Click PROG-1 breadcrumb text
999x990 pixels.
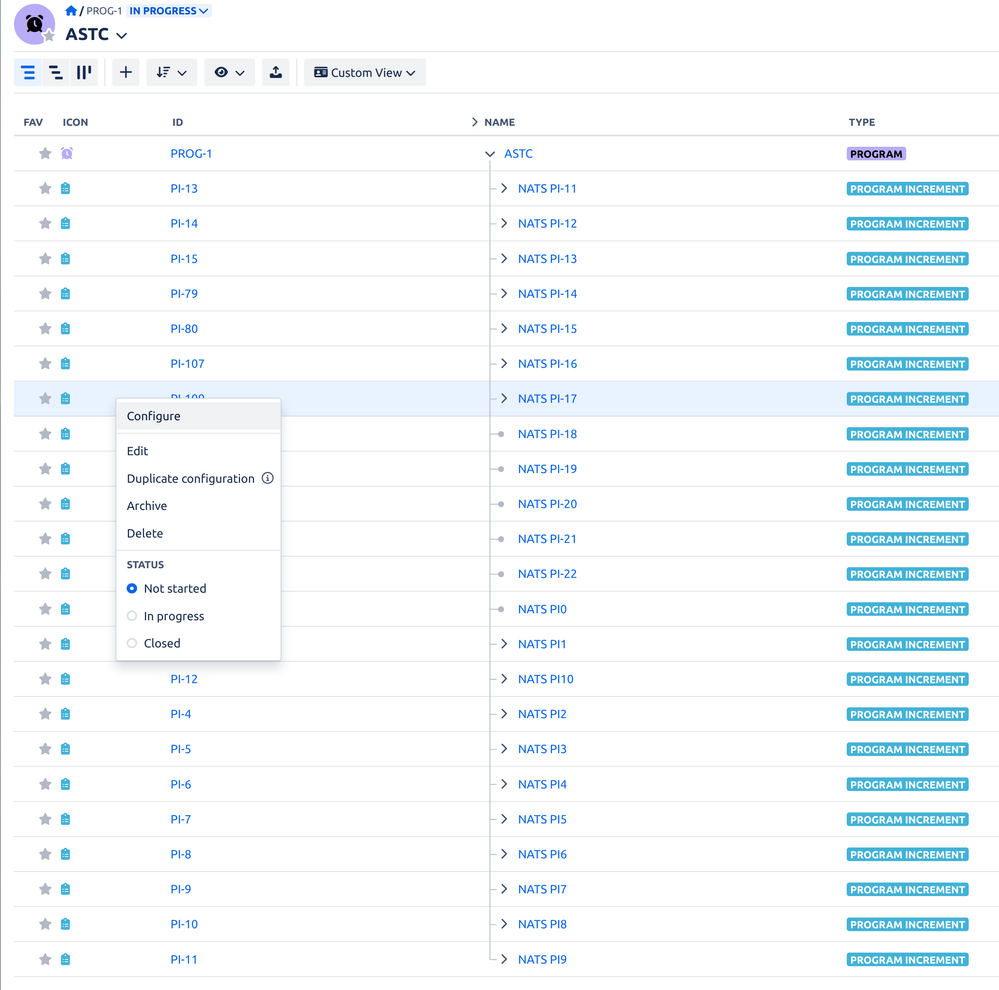point(104,11)
